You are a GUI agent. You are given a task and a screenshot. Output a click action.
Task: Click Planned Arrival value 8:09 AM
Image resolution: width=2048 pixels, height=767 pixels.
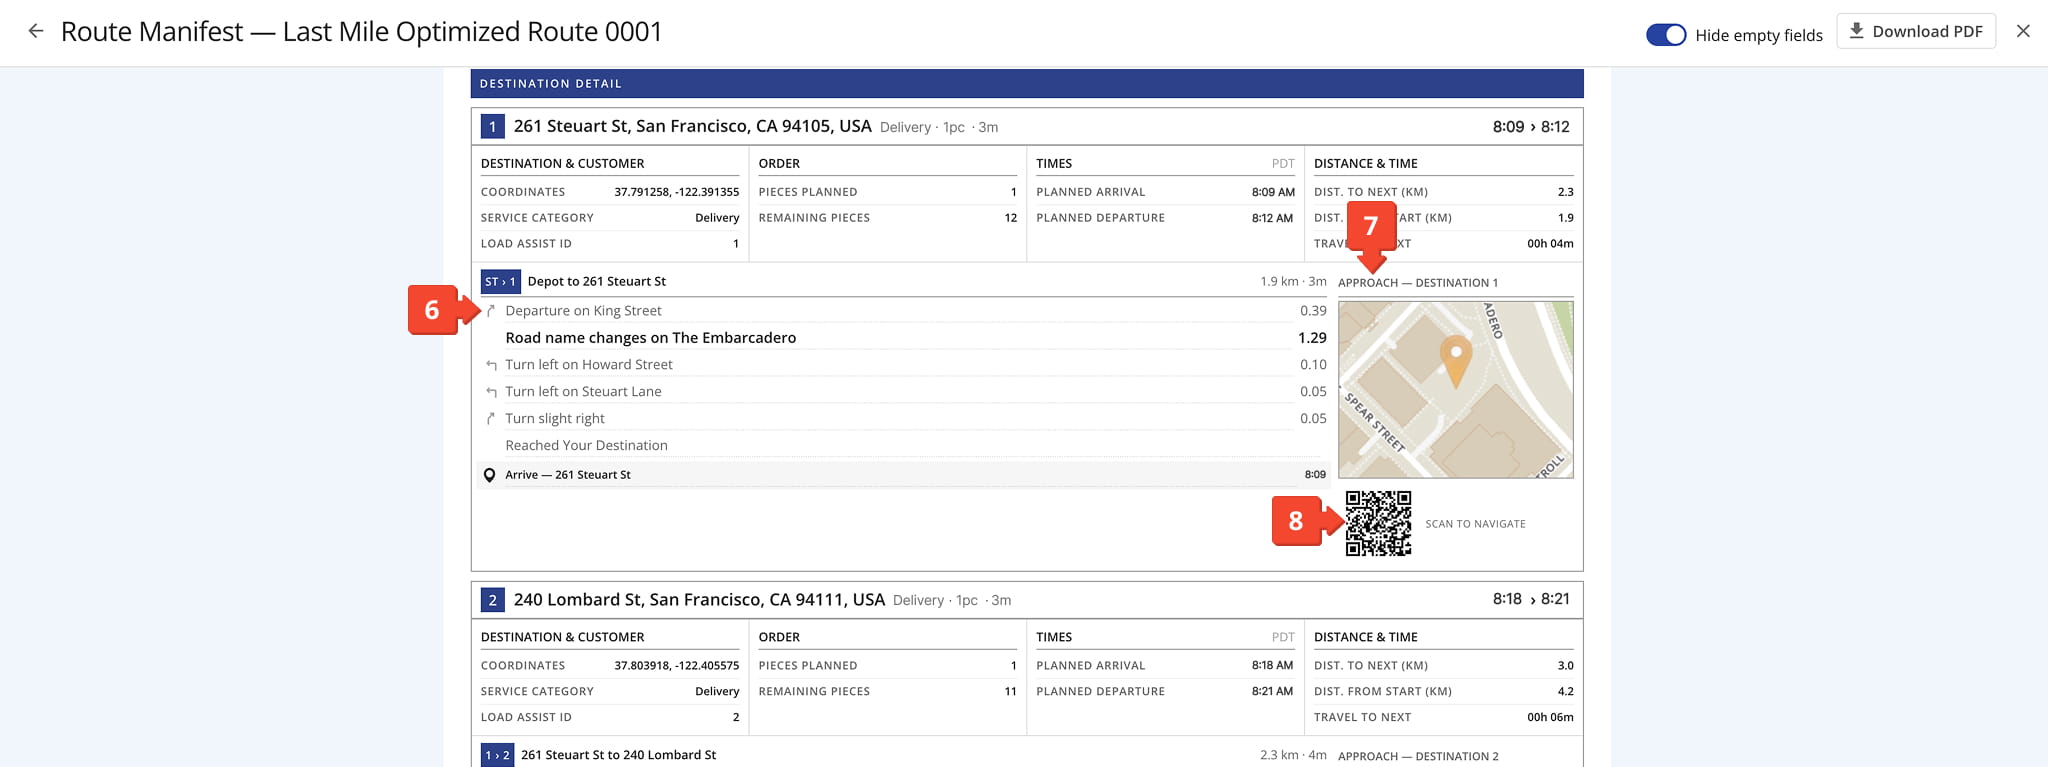[1272, 192]
